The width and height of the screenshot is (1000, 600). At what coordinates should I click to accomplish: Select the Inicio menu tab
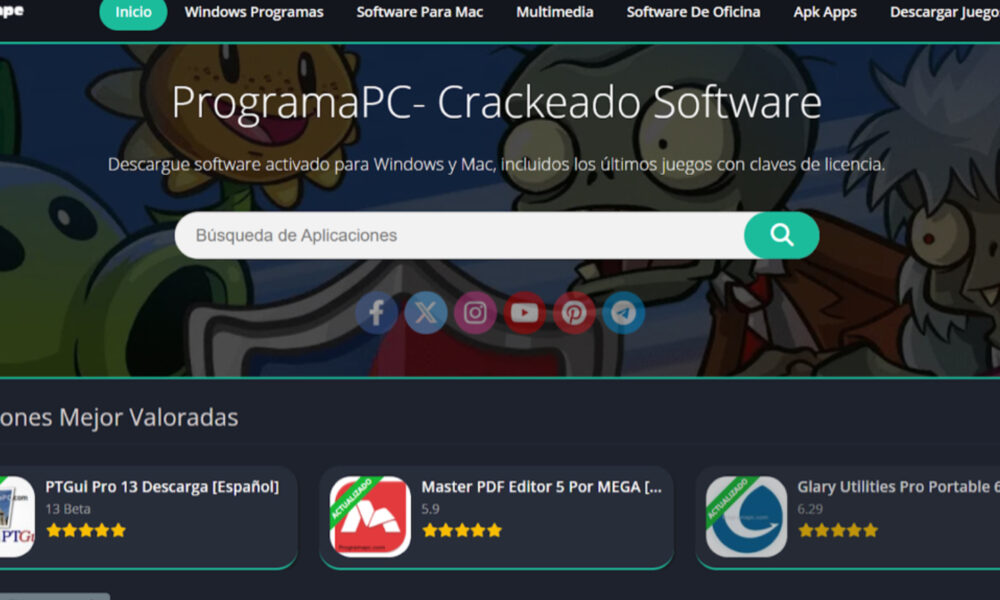click(x=133, y=12)
